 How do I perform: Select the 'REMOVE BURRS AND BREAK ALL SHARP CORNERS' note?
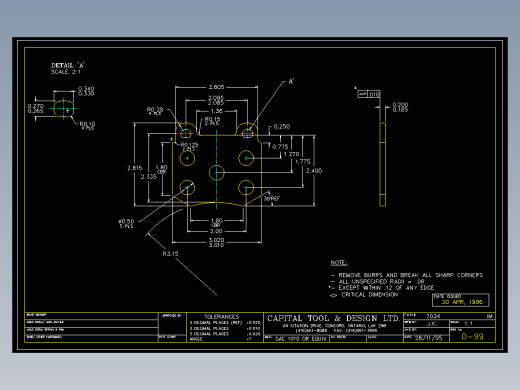(411, 275)
